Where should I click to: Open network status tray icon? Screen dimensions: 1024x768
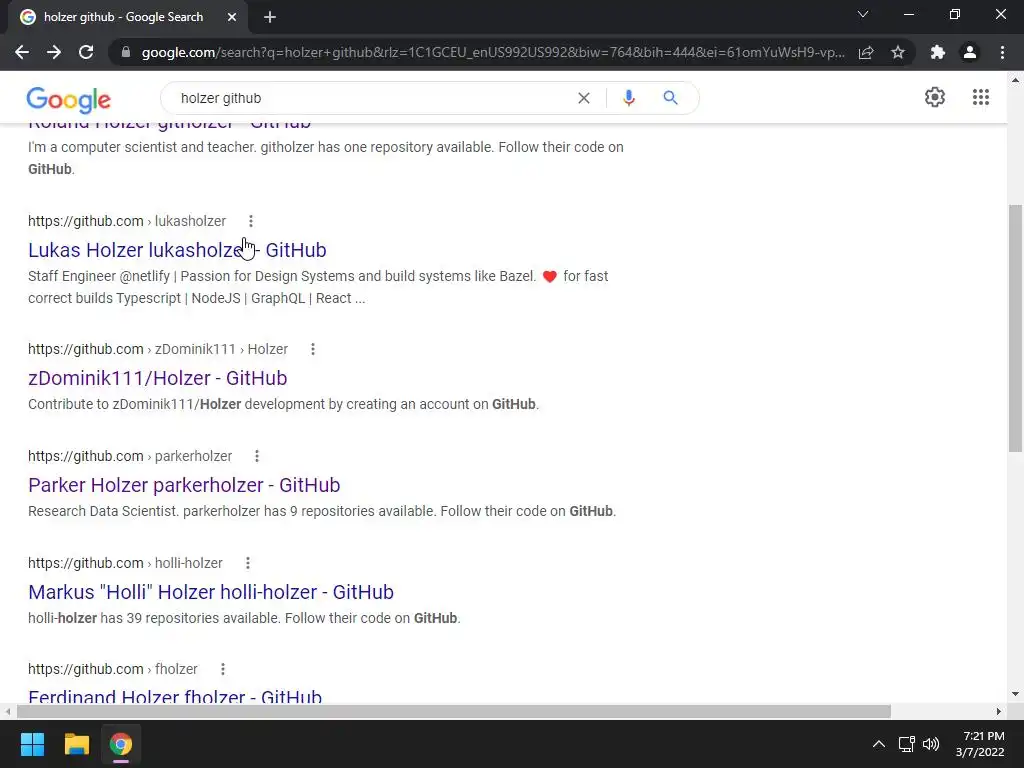906,744
